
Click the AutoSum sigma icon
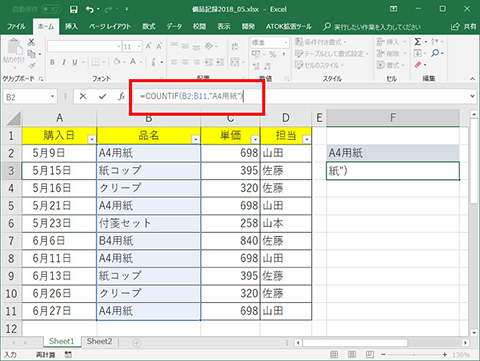[417, 42]
